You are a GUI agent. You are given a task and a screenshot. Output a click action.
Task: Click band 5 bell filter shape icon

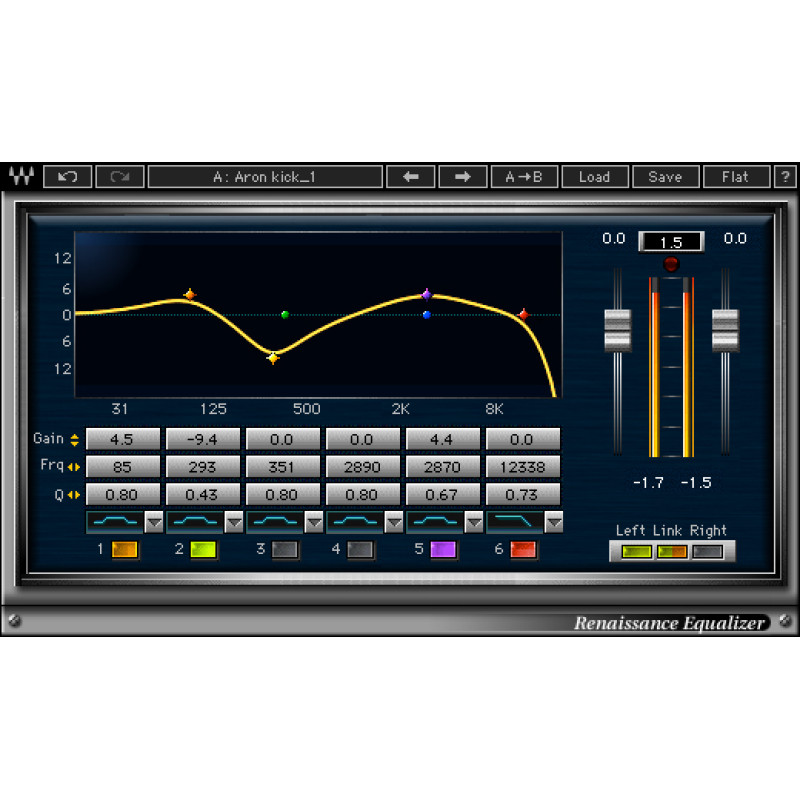tap(435, 521)
